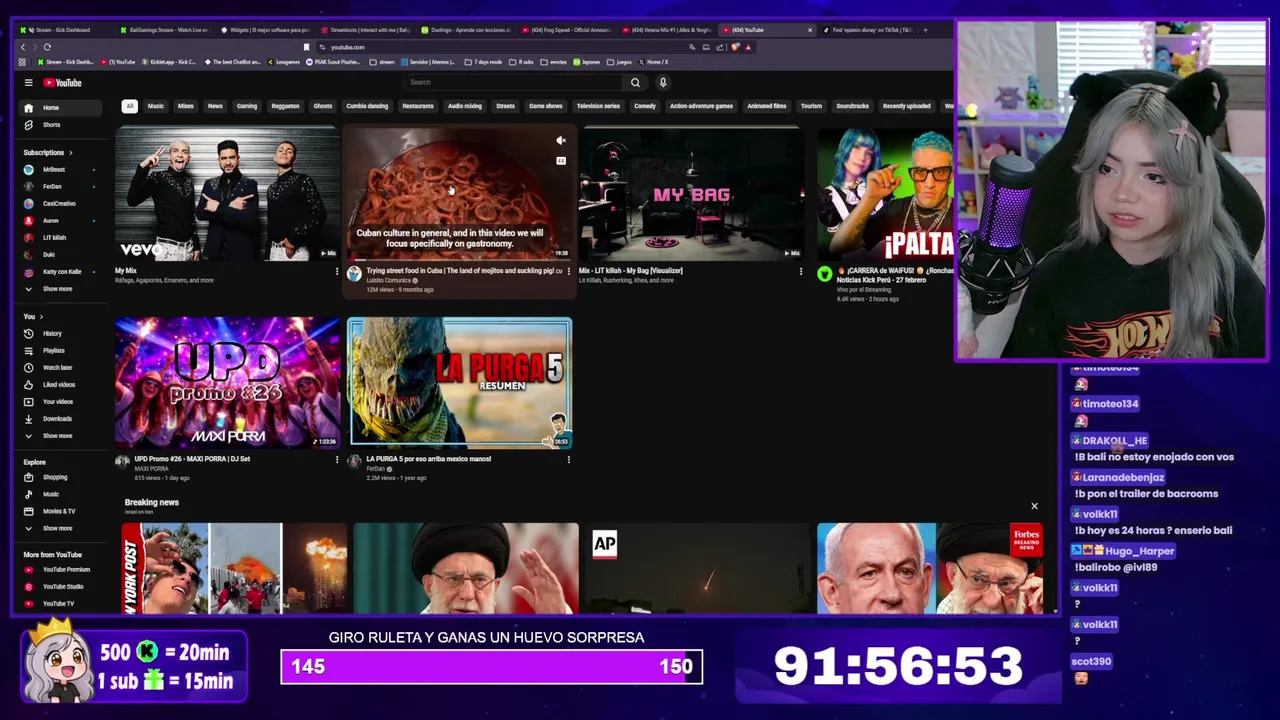Click the YouTube logo
Viewport: 1280px width, 720px height.
[62, 83]
